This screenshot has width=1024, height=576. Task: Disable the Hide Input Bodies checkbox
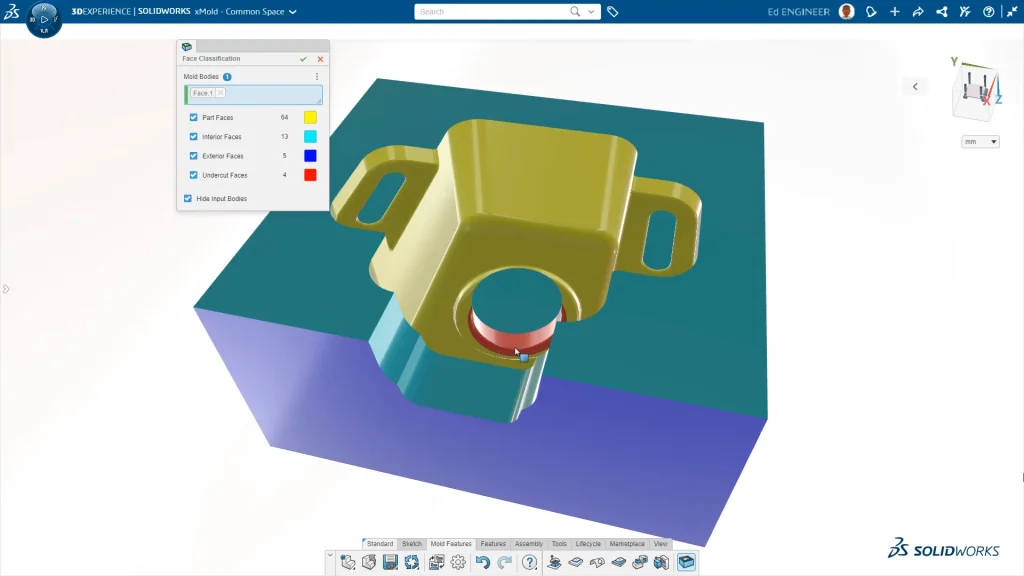coord(187,199)
